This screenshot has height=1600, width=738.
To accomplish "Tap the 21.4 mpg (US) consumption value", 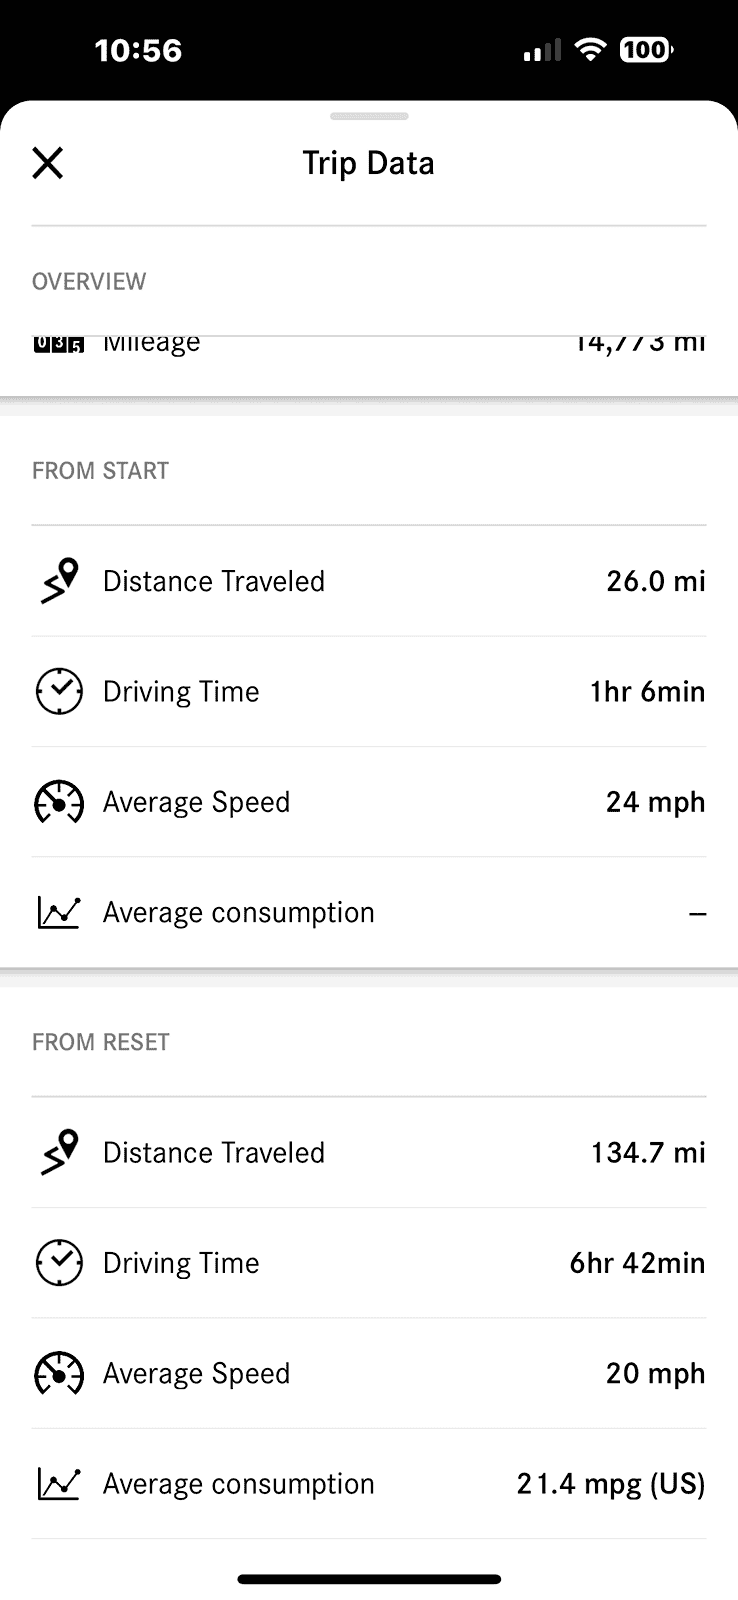I will coord(610,1484).
